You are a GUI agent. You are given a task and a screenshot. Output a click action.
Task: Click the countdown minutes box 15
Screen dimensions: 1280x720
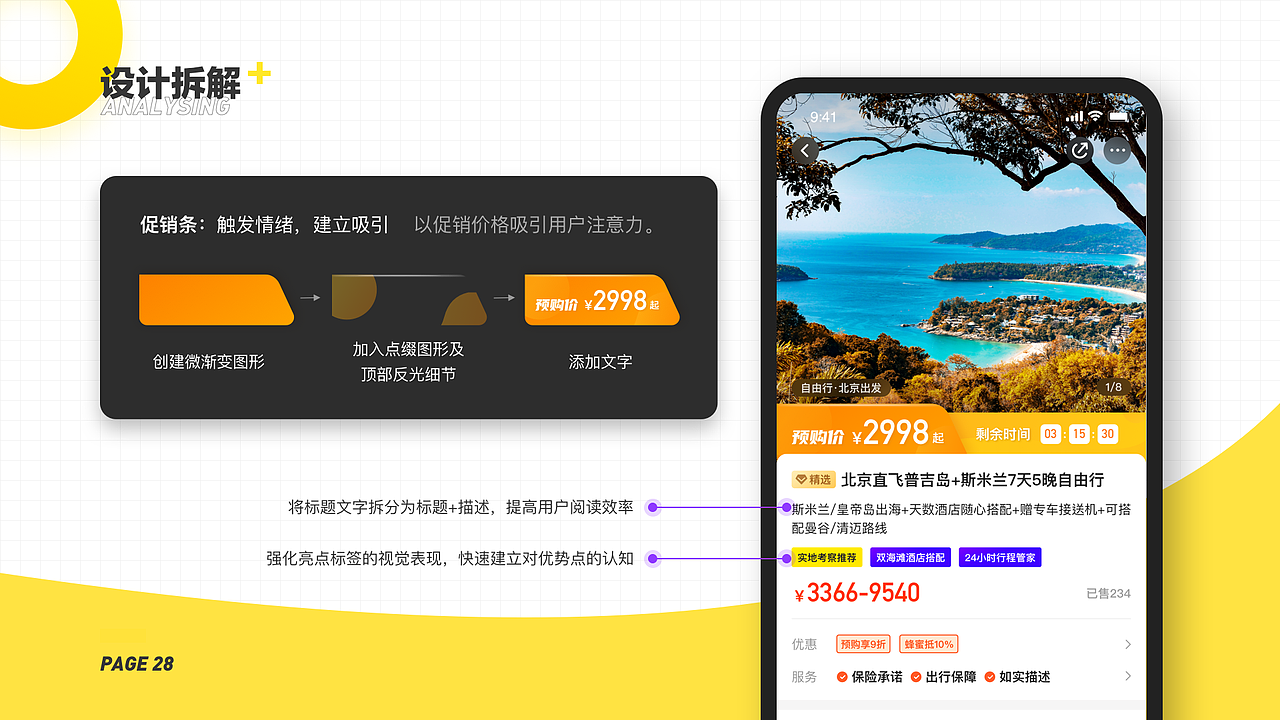pyautogui.click(x=1078, y=434)
